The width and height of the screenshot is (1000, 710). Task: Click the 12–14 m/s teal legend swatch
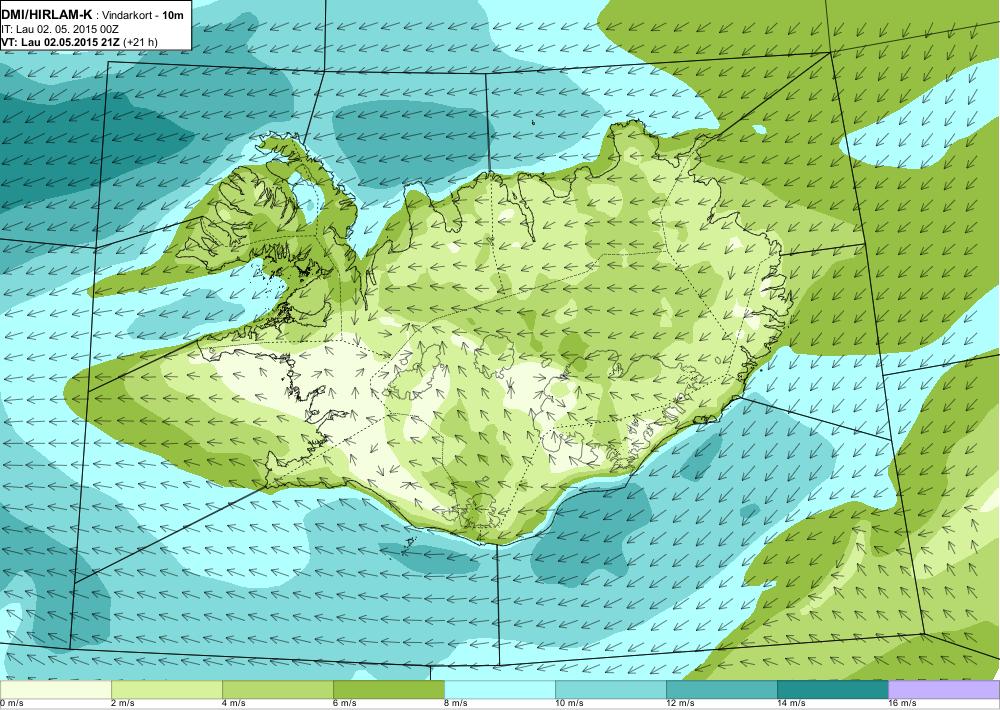click(721, 689)
